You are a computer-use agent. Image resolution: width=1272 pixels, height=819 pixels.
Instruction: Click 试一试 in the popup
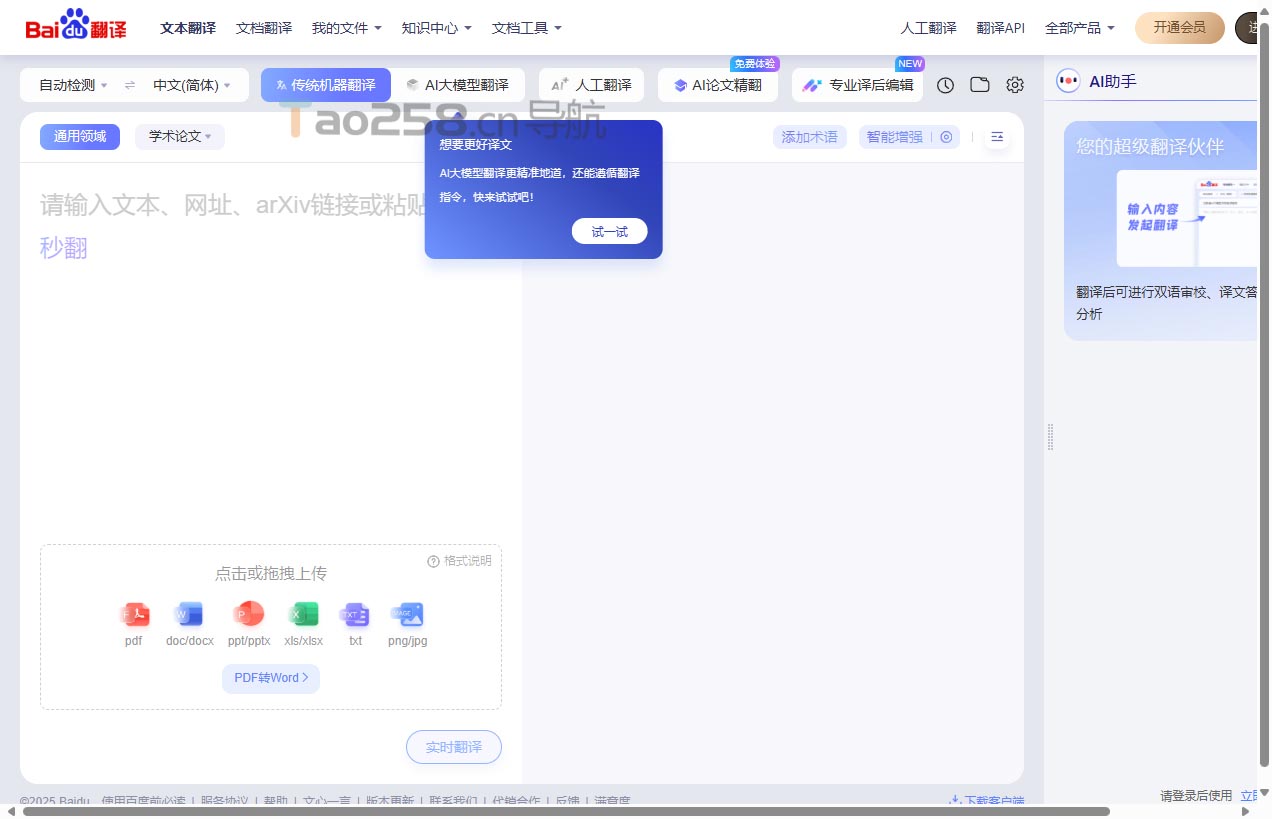pyautogui.click(x=610, y=231)
